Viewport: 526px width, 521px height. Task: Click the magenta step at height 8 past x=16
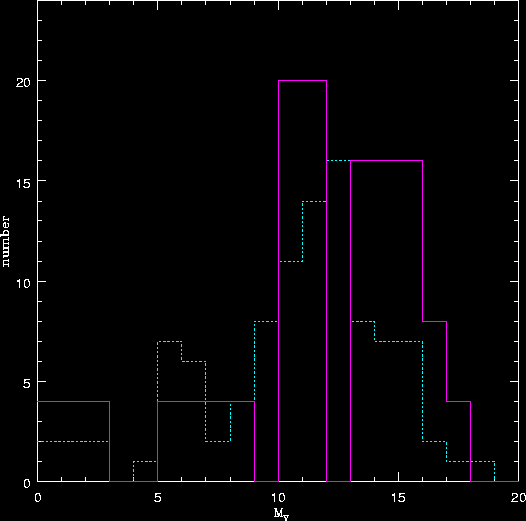coord(434,321)
